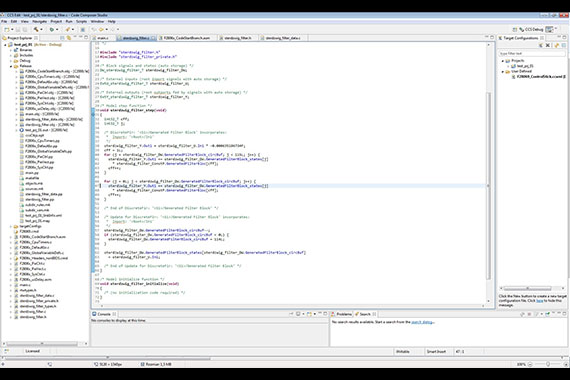Image resolution: width=570 pixels, height=380 pixels.
Task: Select the Search tab
Action: pos(365,314)
